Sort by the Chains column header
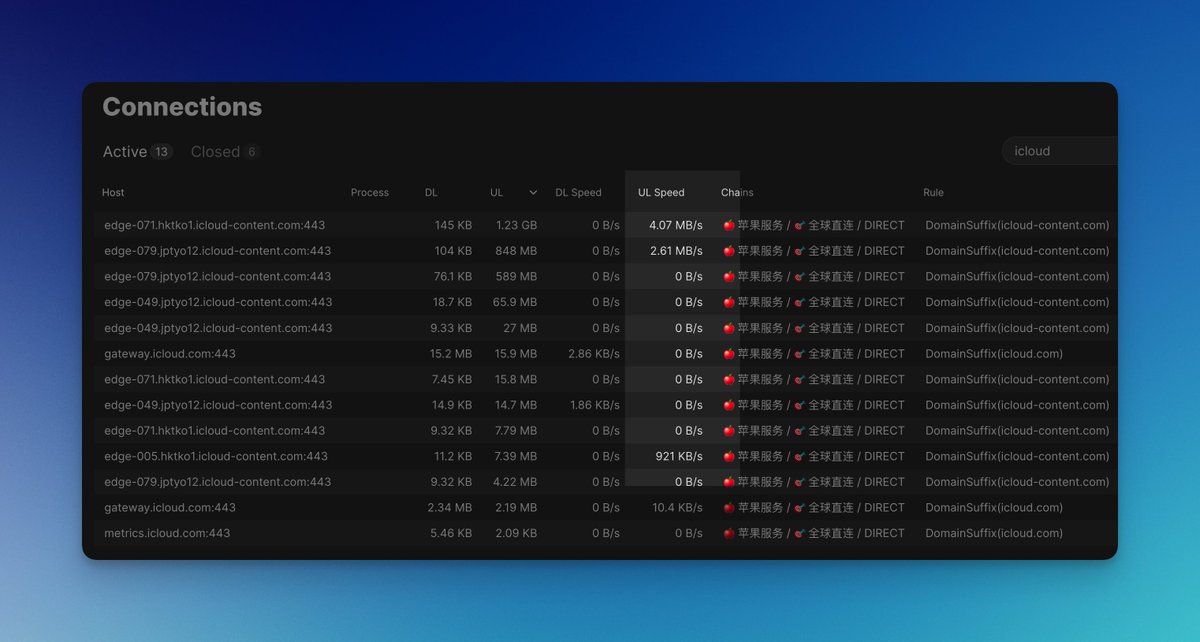 737,192
